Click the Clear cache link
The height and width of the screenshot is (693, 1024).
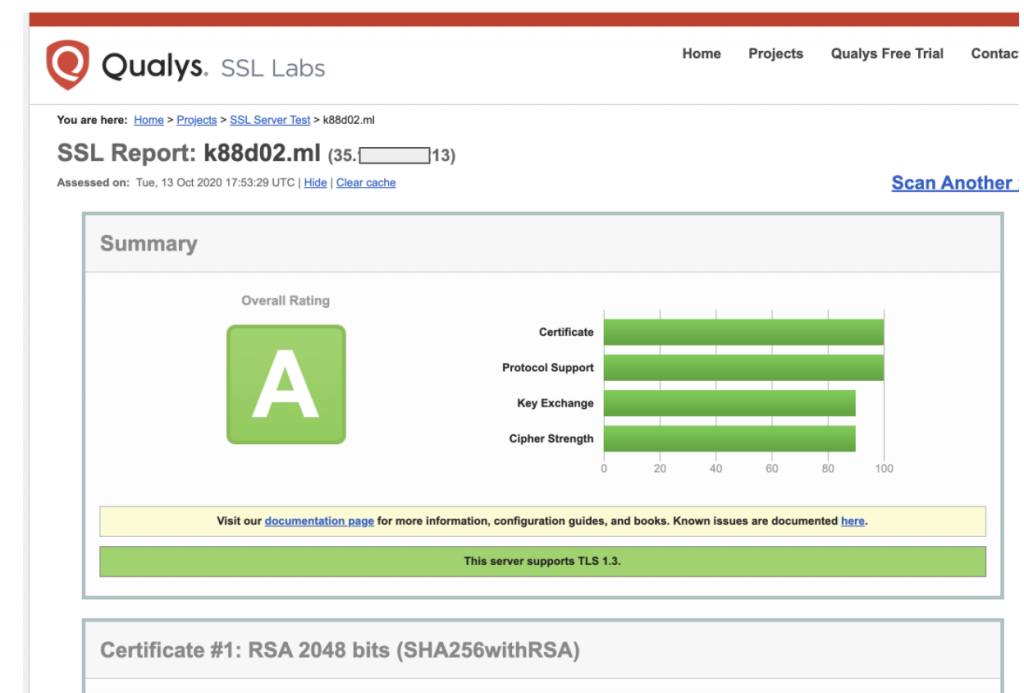tap(366, 183)
